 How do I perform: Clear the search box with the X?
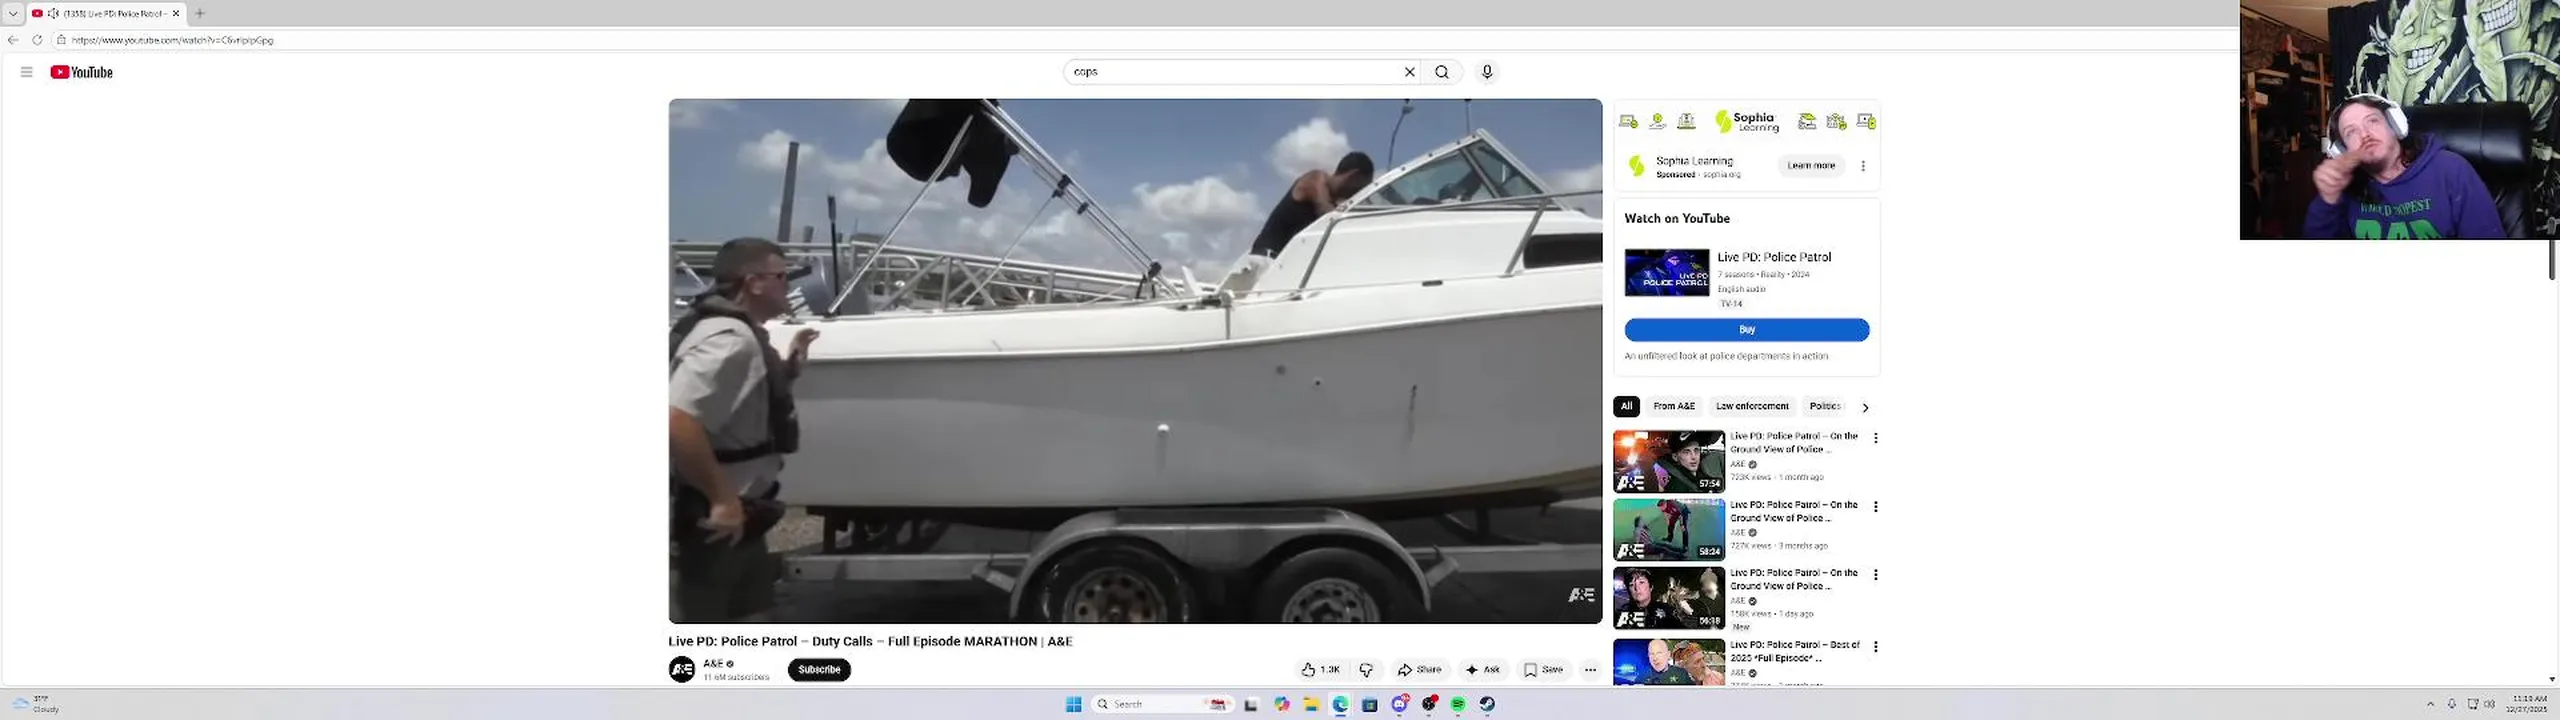(1410, 72)
